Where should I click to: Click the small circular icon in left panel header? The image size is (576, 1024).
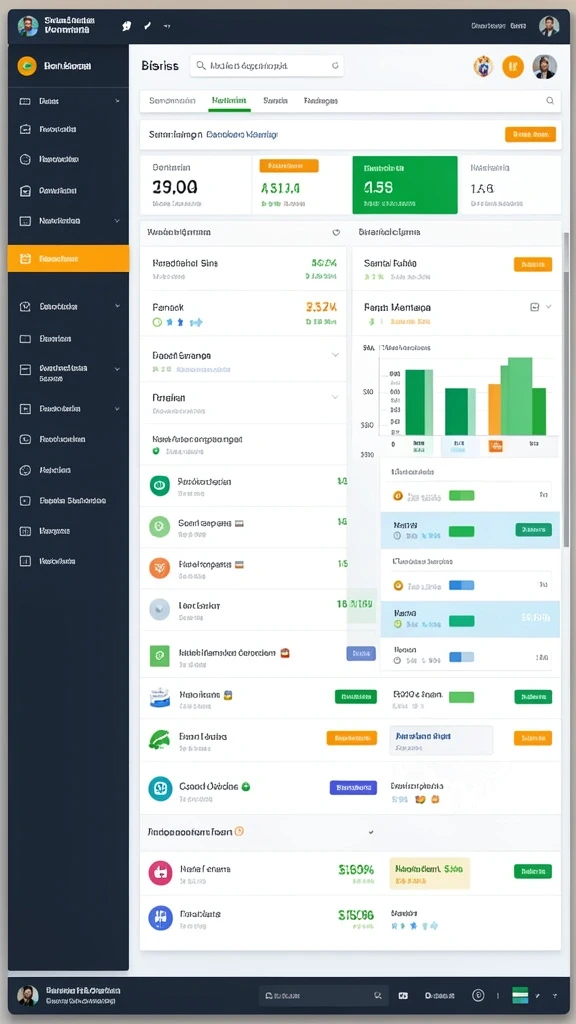coord(336,232)
